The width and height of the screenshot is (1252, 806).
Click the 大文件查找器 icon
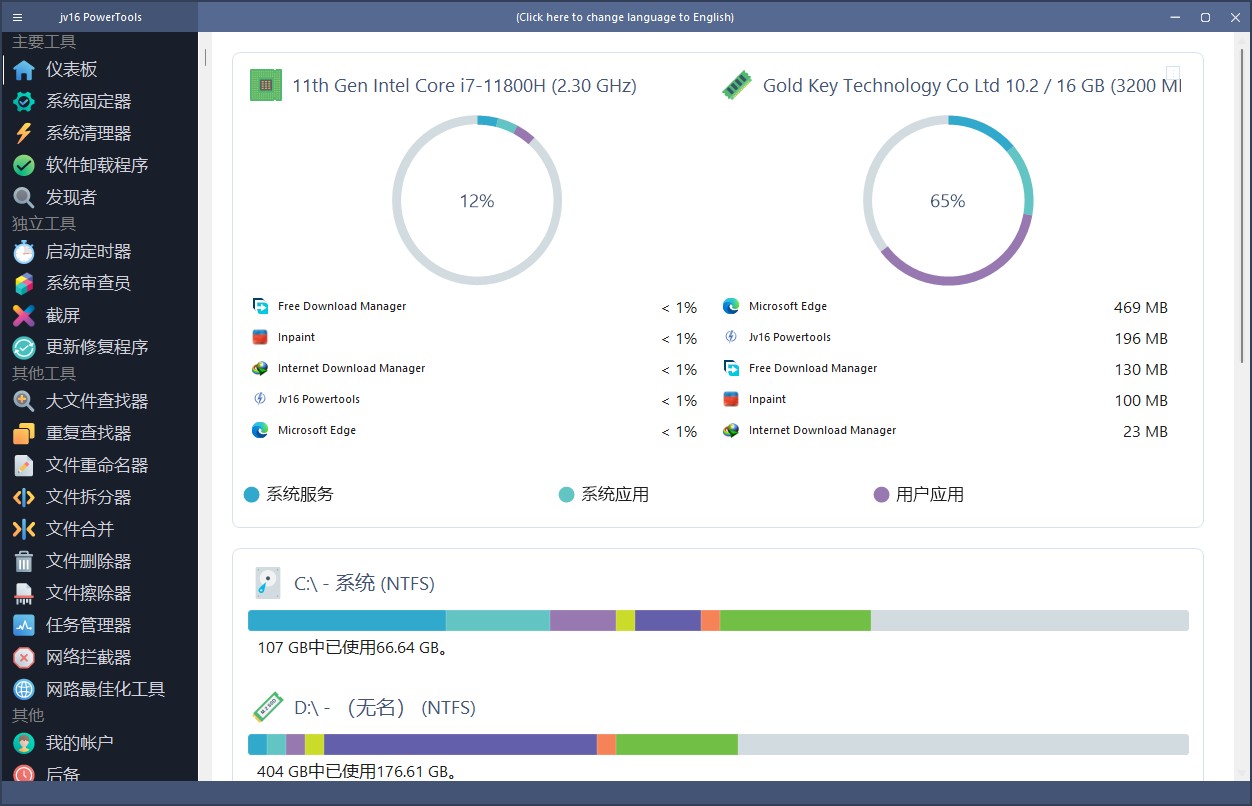pyautogui.click(x=24, y=402)
